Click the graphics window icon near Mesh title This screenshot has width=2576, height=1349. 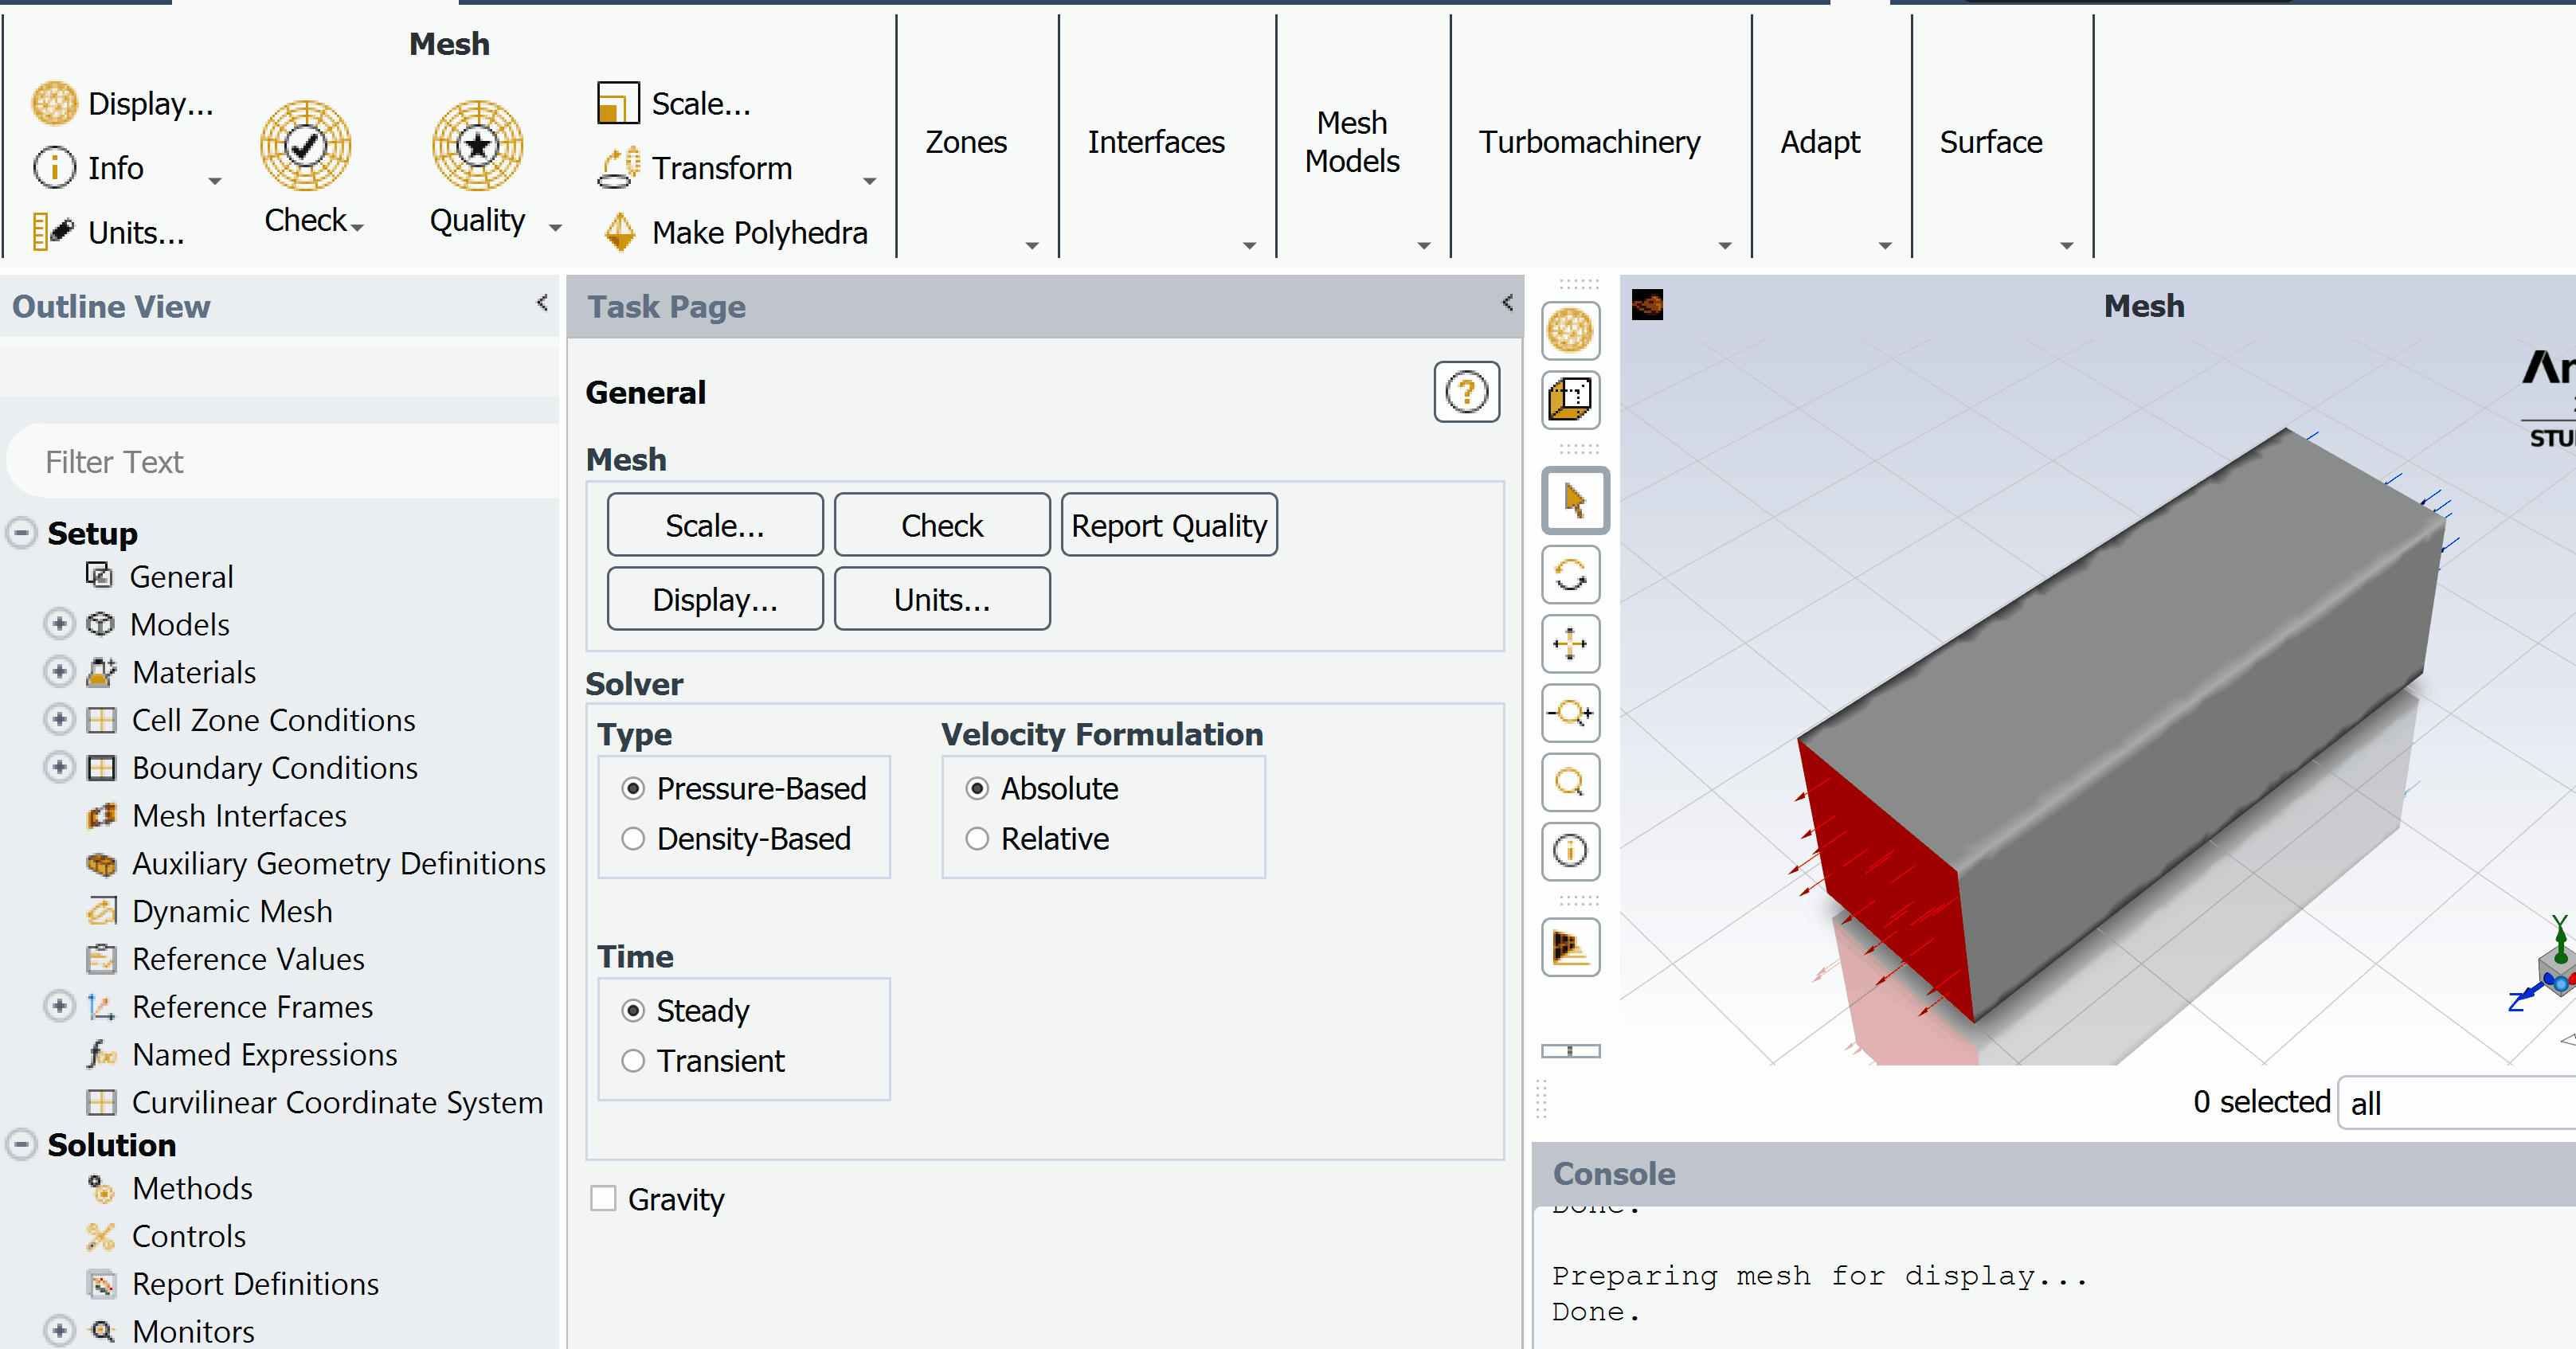click(x=1647, y=305)
